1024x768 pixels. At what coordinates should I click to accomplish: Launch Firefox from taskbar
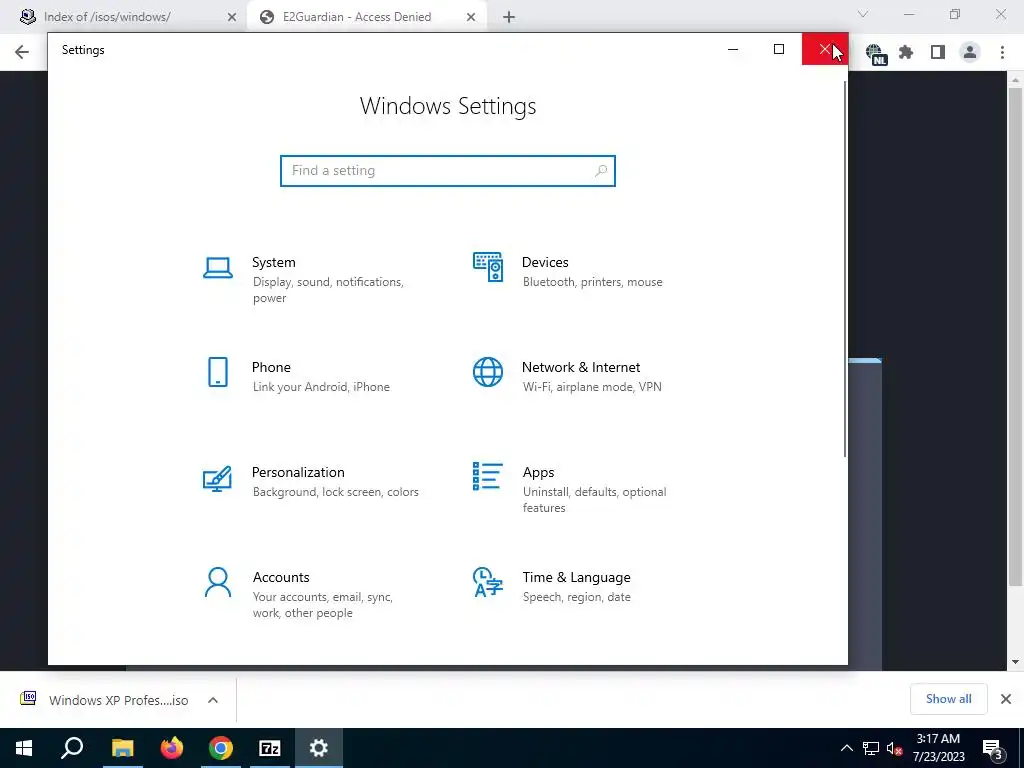[x=172, y=748]
